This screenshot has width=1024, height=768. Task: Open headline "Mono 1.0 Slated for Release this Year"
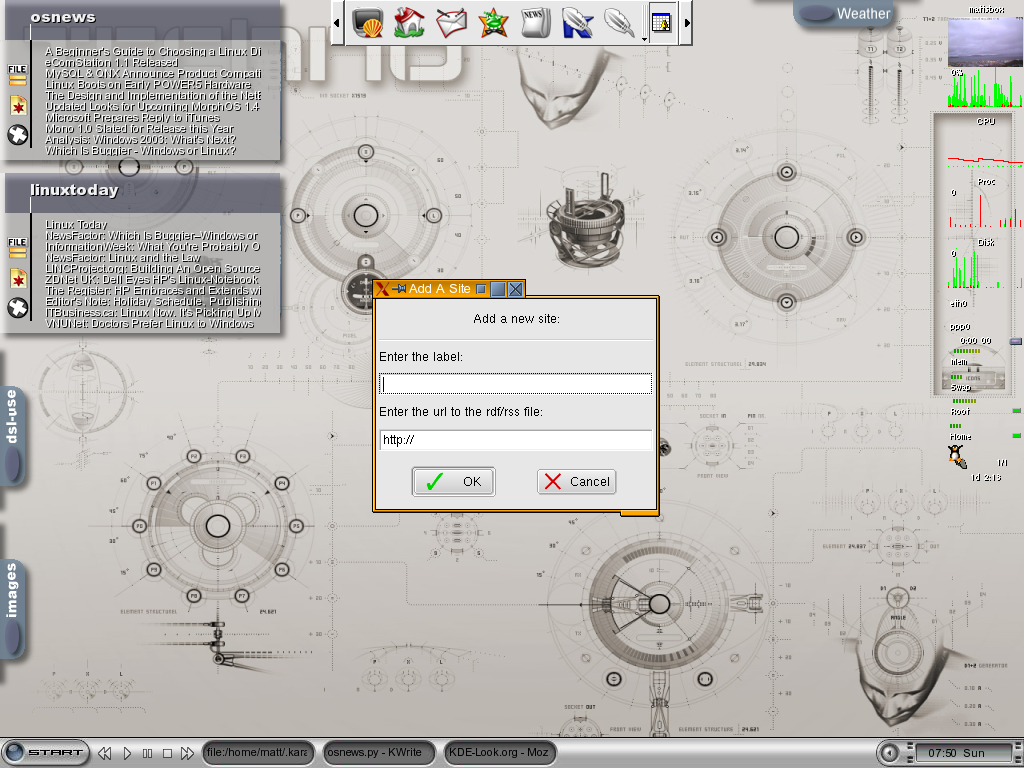pos(140,129)
